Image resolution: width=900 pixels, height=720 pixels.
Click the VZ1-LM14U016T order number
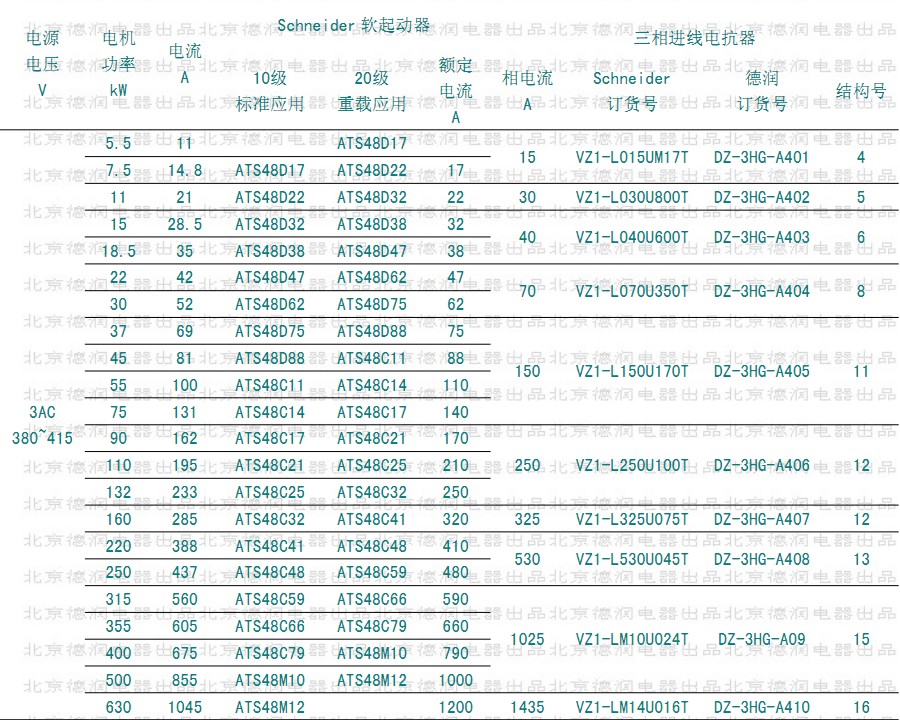tap(632, 708)
